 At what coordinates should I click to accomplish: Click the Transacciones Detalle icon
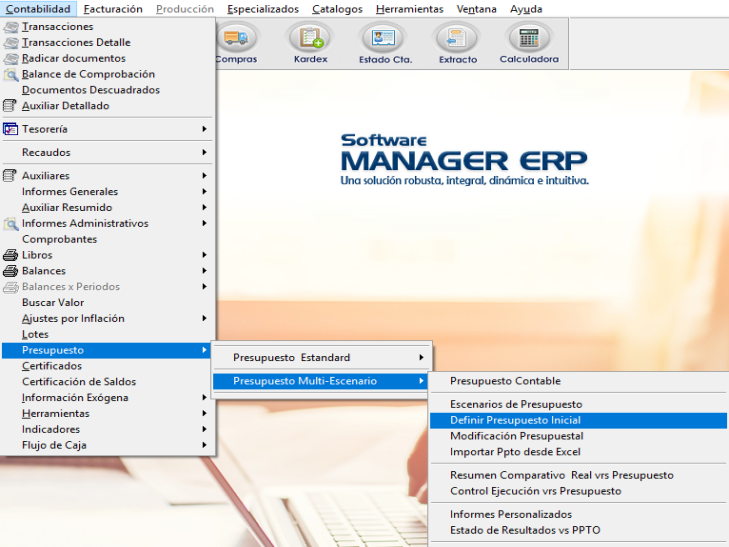11,43
